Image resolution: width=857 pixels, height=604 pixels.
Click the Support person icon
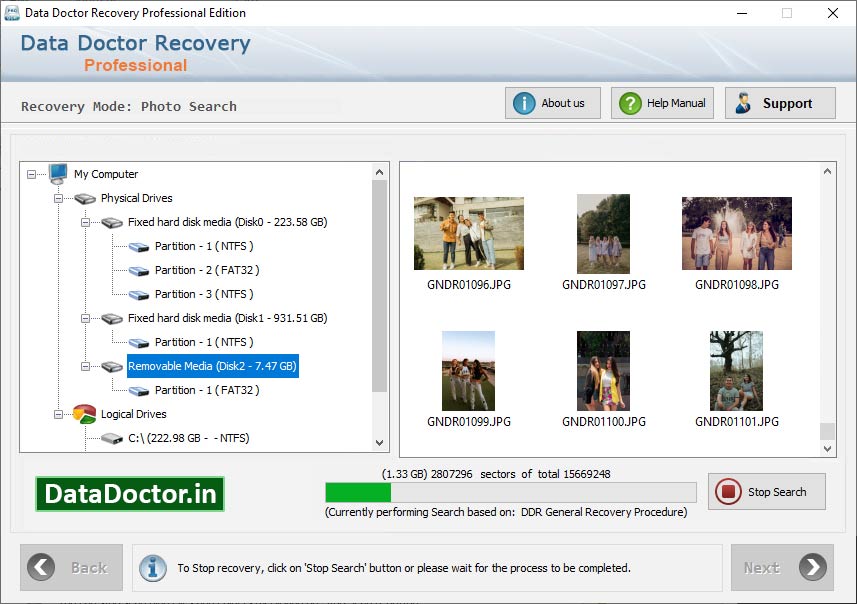coord(742,102)
